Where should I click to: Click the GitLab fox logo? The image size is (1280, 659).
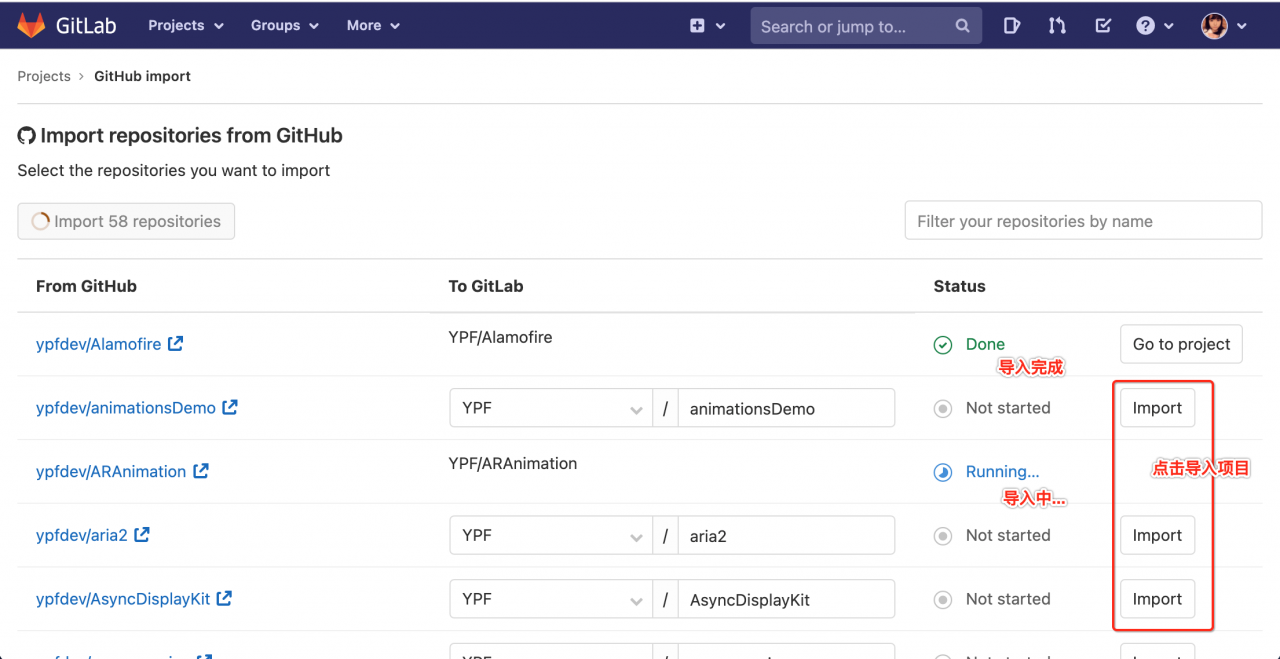click(x=32, y=25)
